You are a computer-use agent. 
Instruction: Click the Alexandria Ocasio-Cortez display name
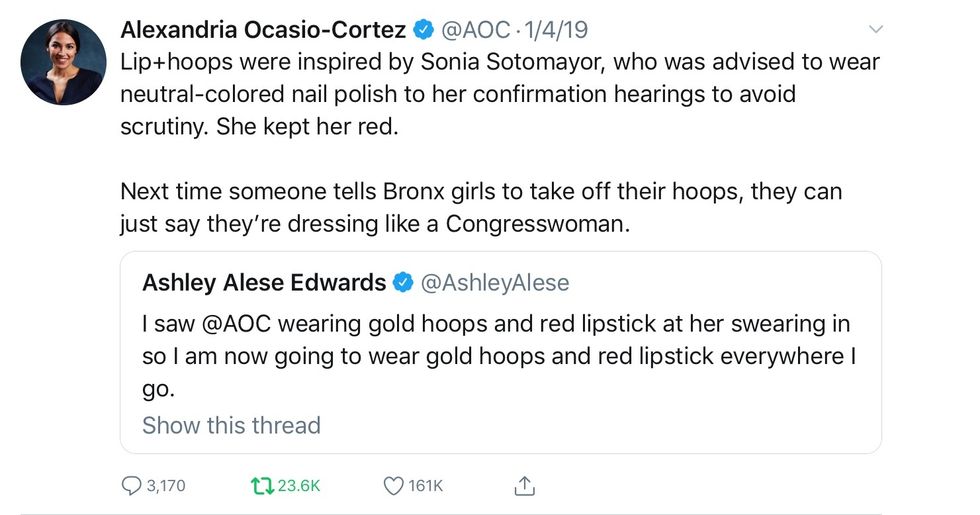coord(264,30)
